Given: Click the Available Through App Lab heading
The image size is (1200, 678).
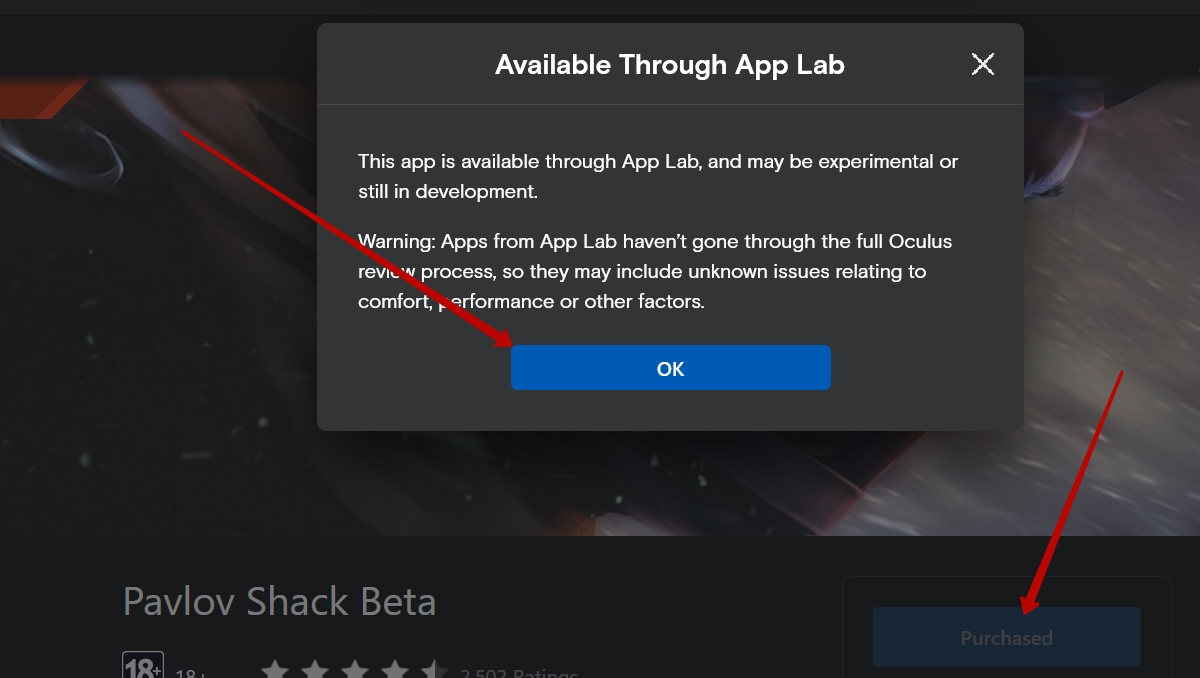Looking at the screenshot, I should (670, 65).
